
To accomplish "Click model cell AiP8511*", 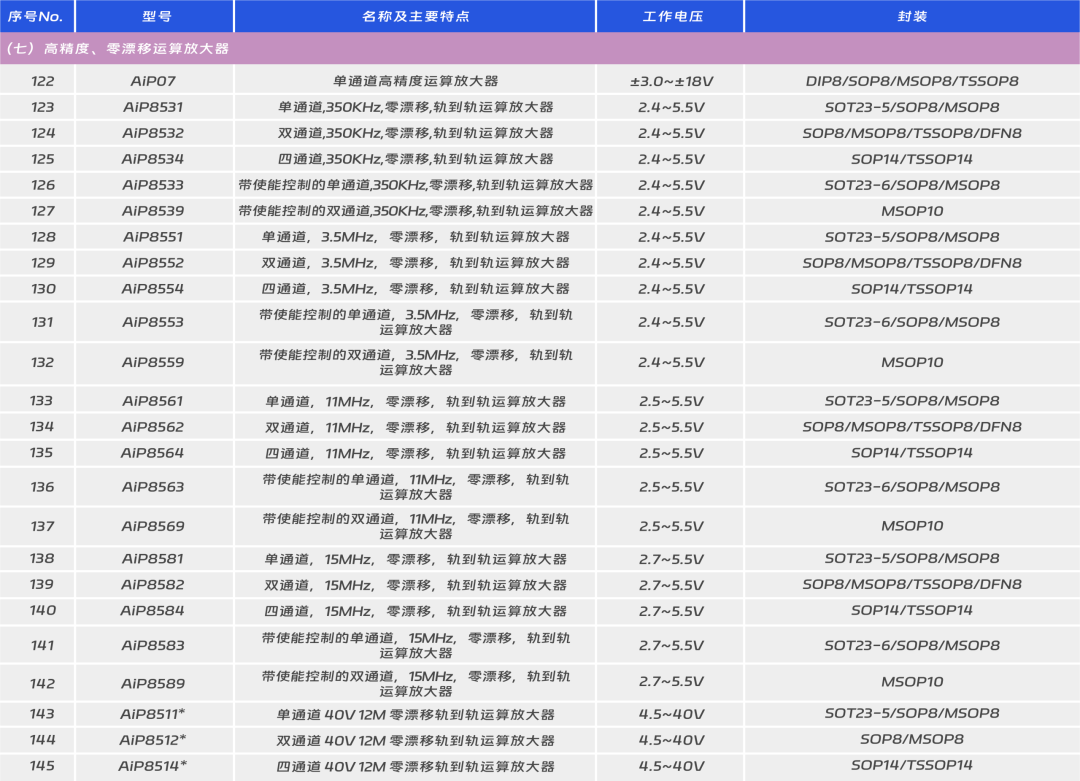I will (153, 714).
